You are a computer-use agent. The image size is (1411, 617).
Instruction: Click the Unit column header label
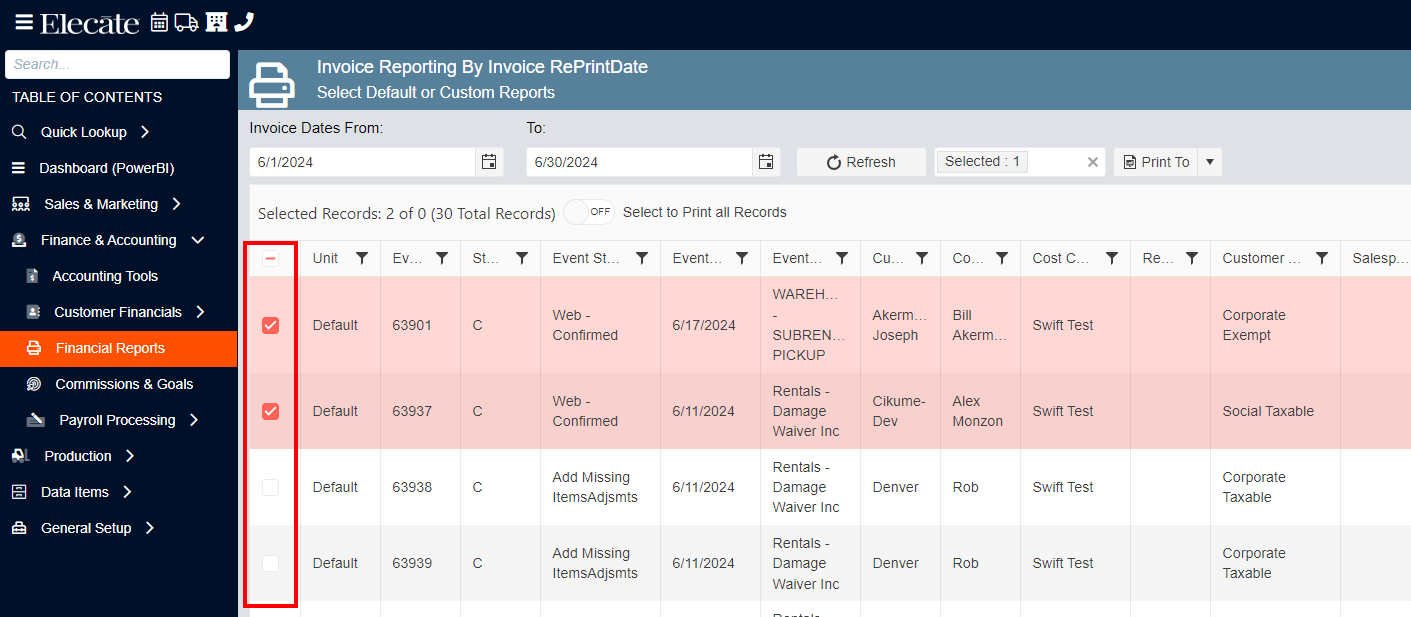[x=325, y=258]
